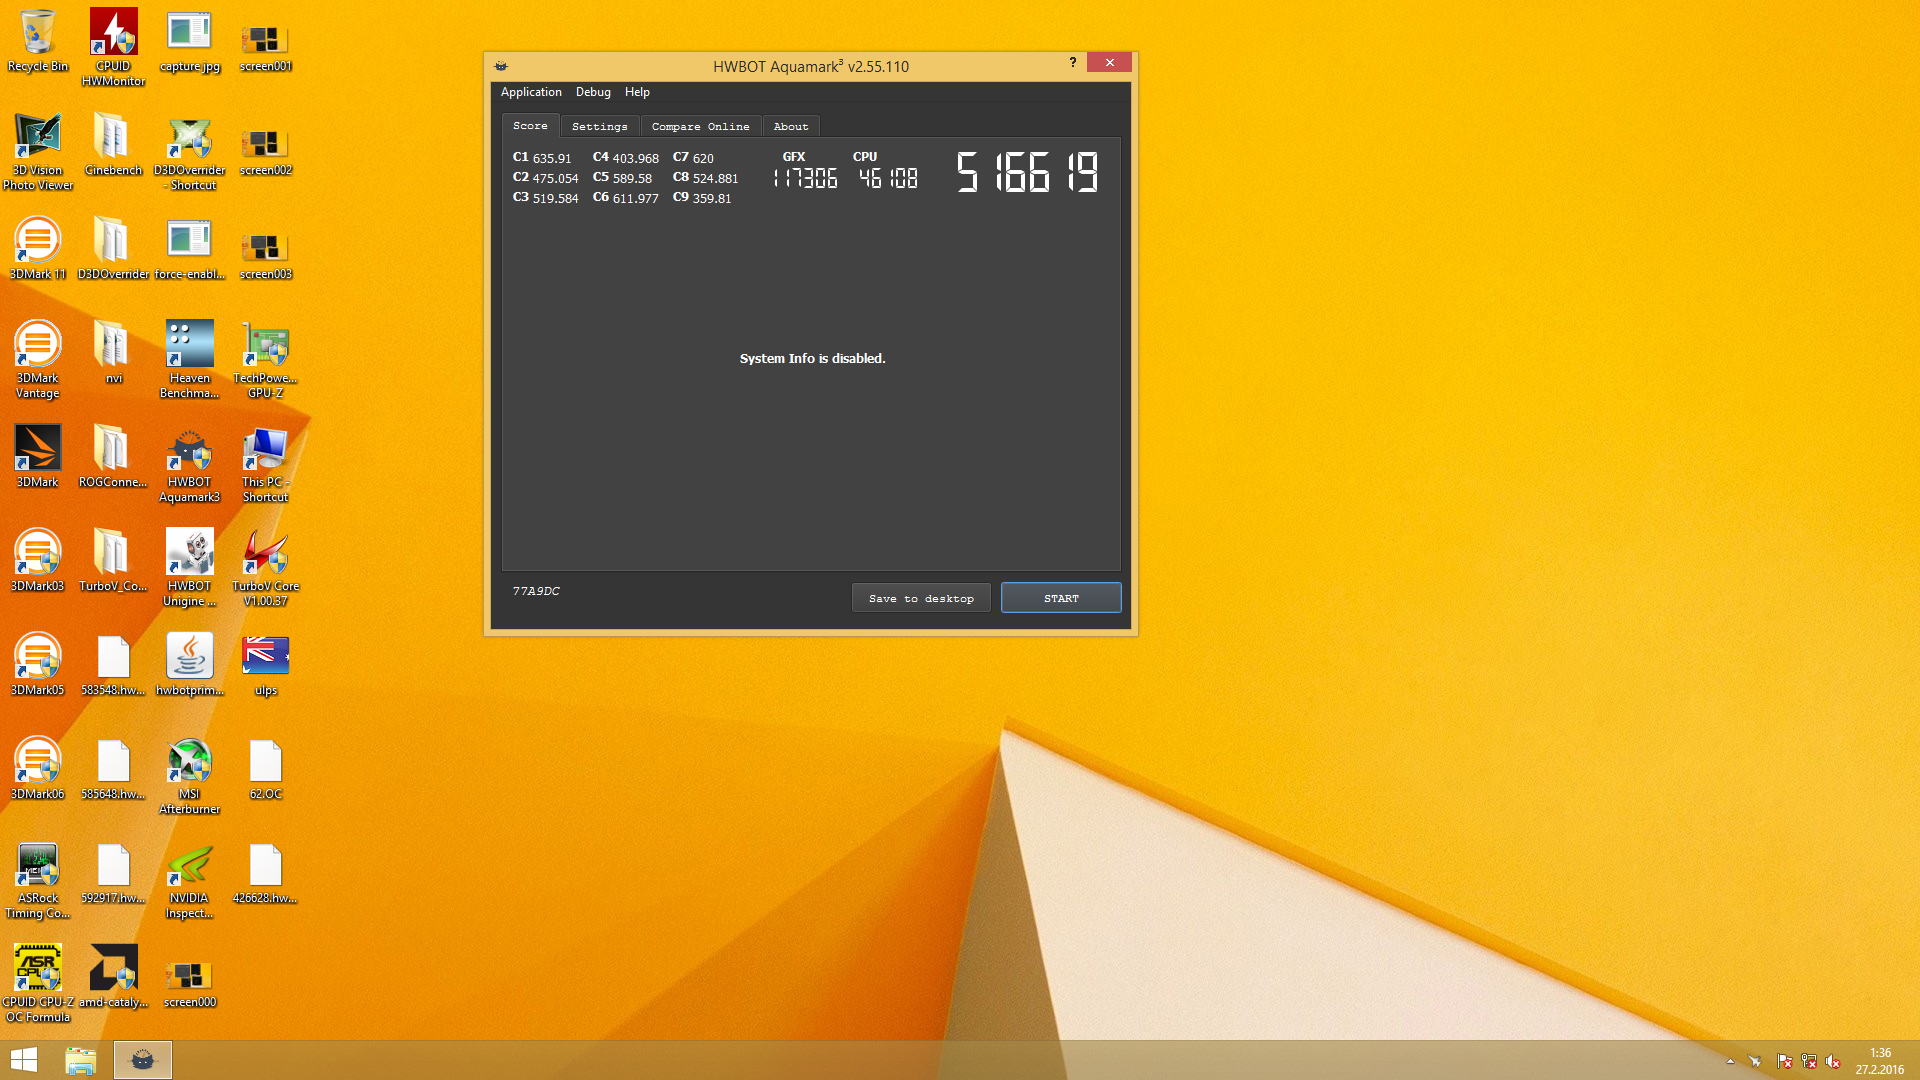Open the Recycle Bin desktop icon
Screen dimensions: 1920x1080
38,41
